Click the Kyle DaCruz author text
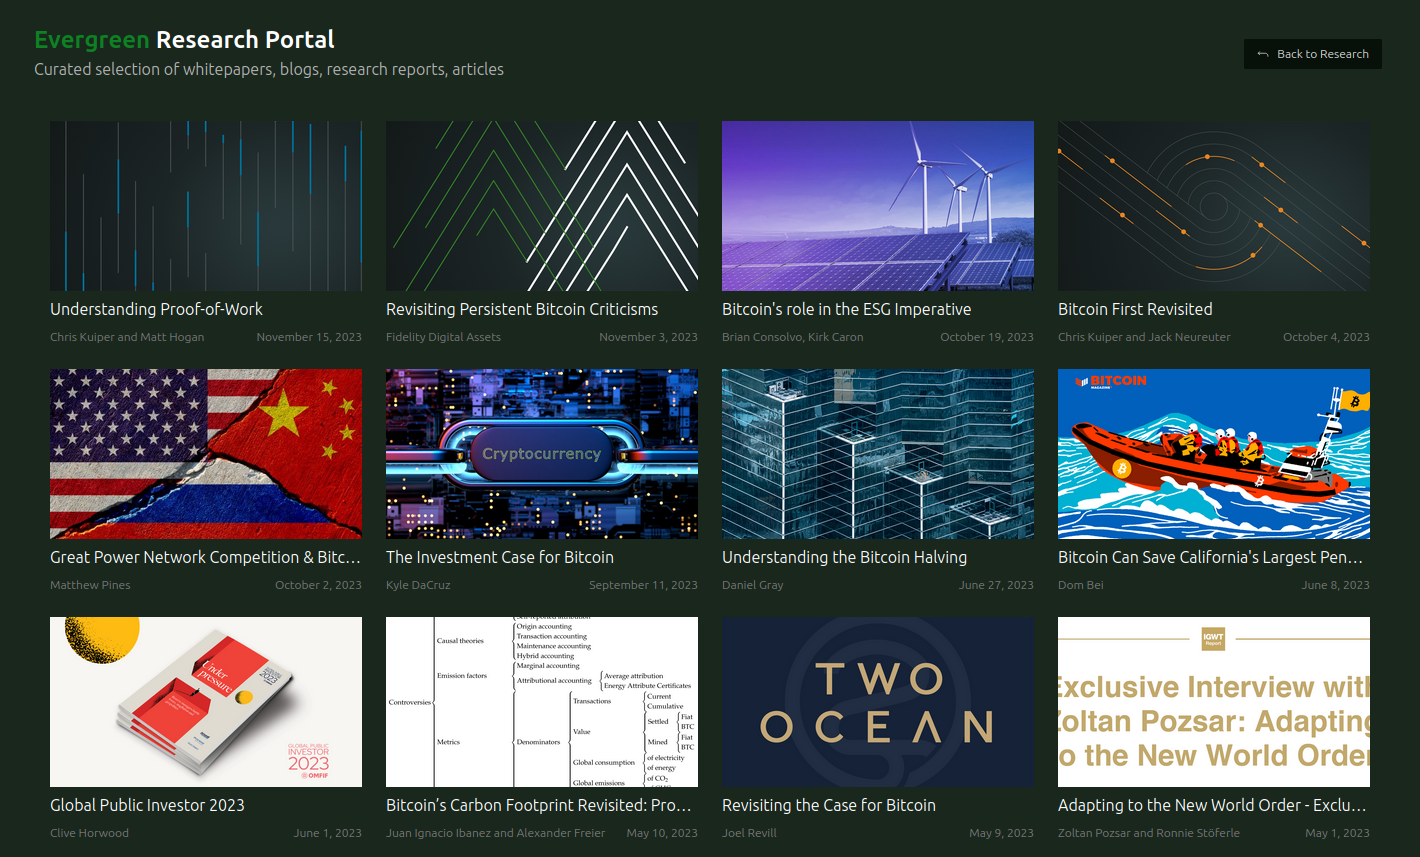 [418, 585]
